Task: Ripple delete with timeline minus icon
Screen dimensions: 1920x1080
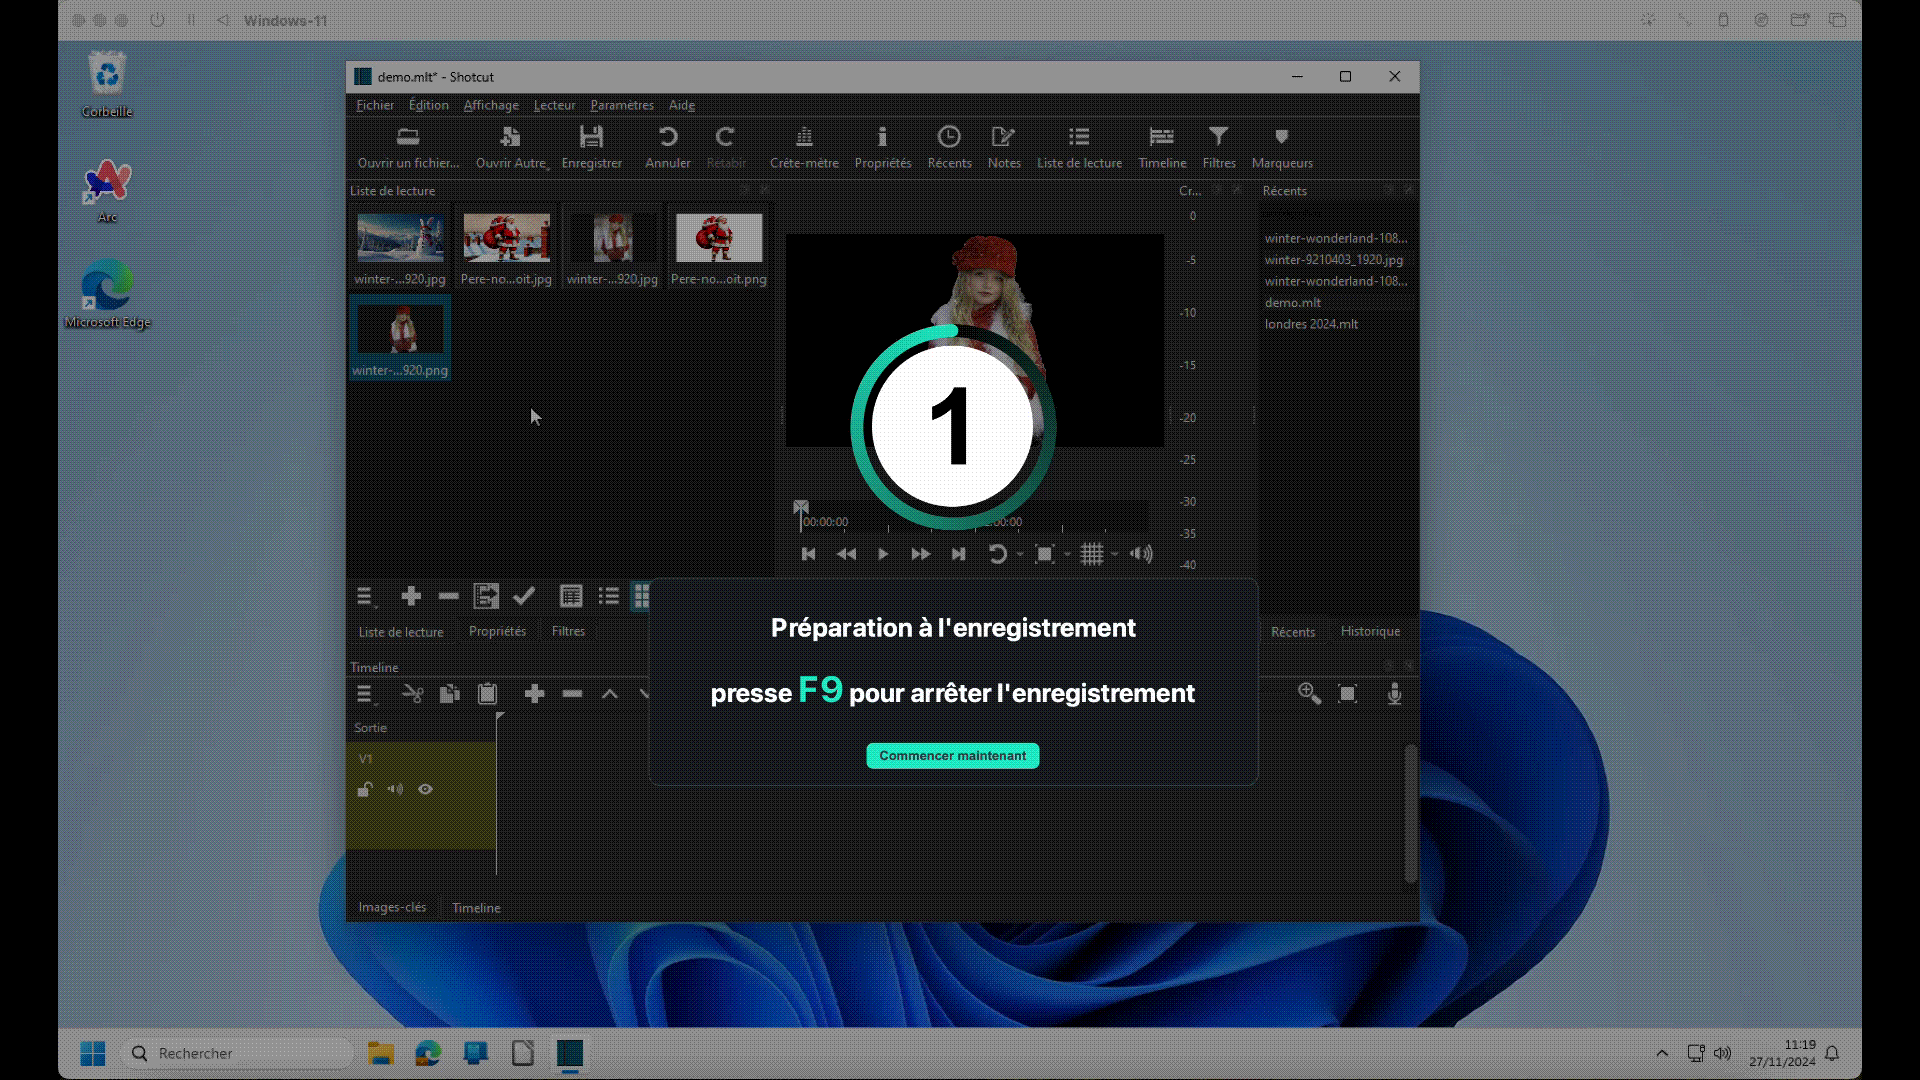Action: pos(572,694)
